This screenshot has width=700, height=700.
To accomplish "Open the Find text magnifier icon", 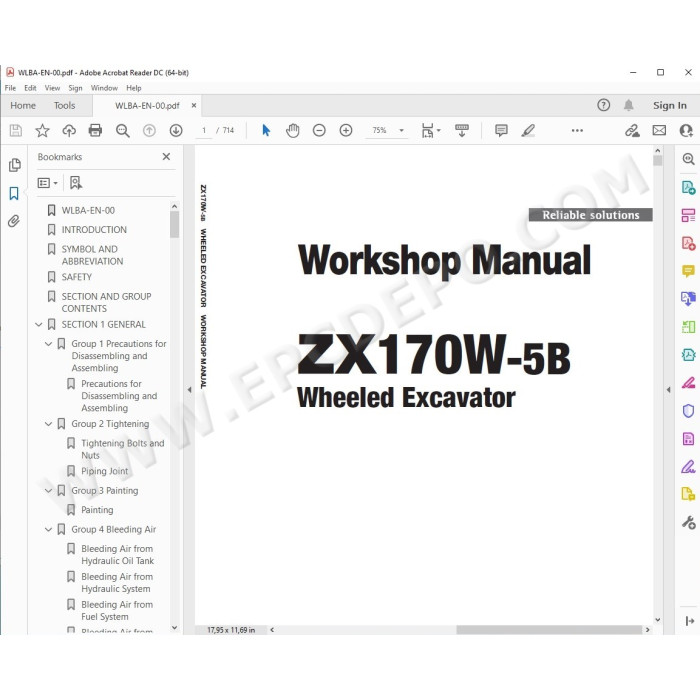I will point(122,130).
